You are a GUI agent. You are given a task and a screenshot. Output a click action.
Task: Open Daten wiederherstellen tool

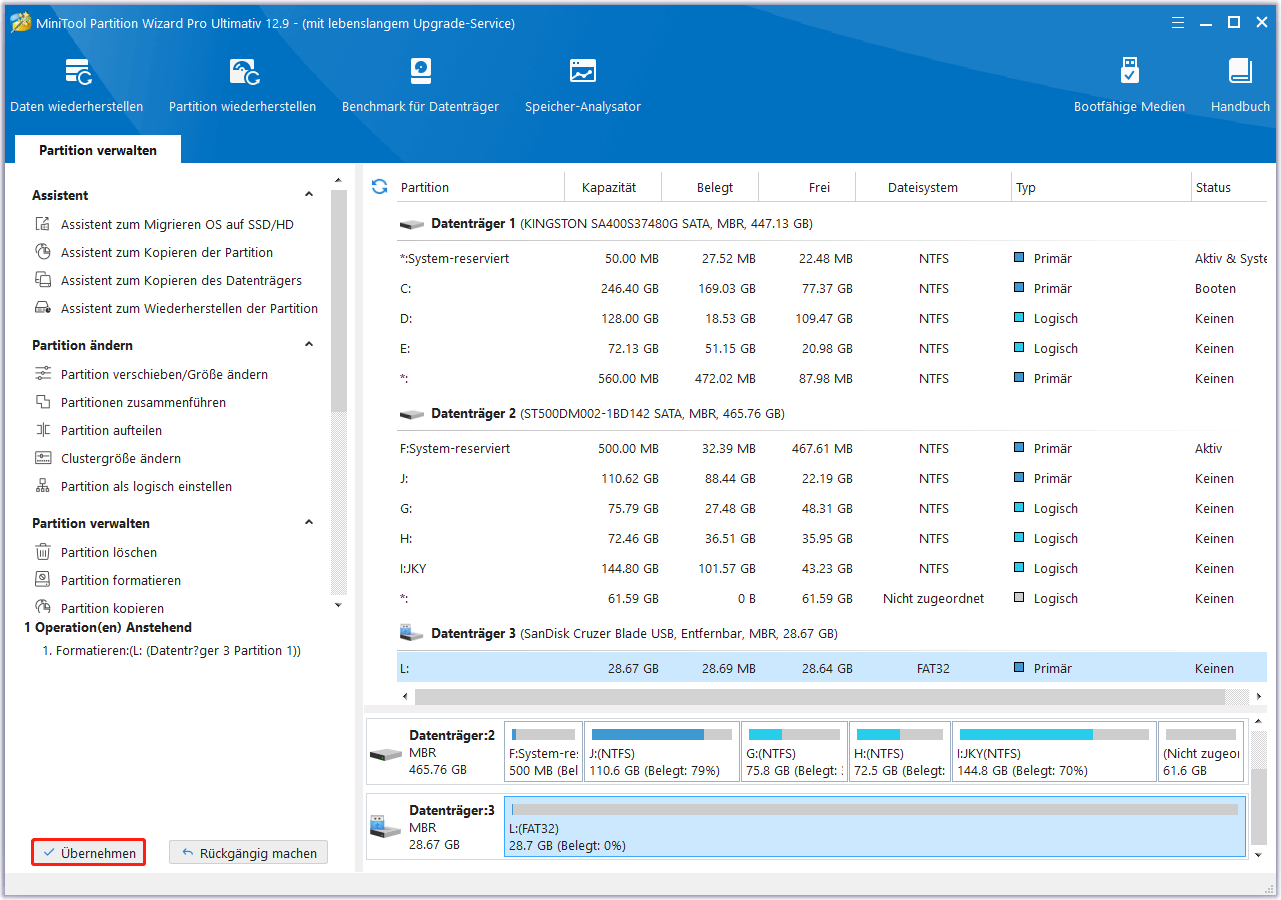(77, 86)
